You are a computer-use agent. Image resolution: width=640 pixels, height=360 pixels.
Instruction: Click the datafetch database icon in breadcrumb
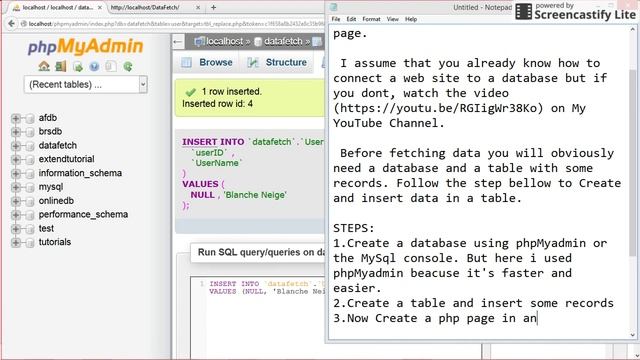258,42
